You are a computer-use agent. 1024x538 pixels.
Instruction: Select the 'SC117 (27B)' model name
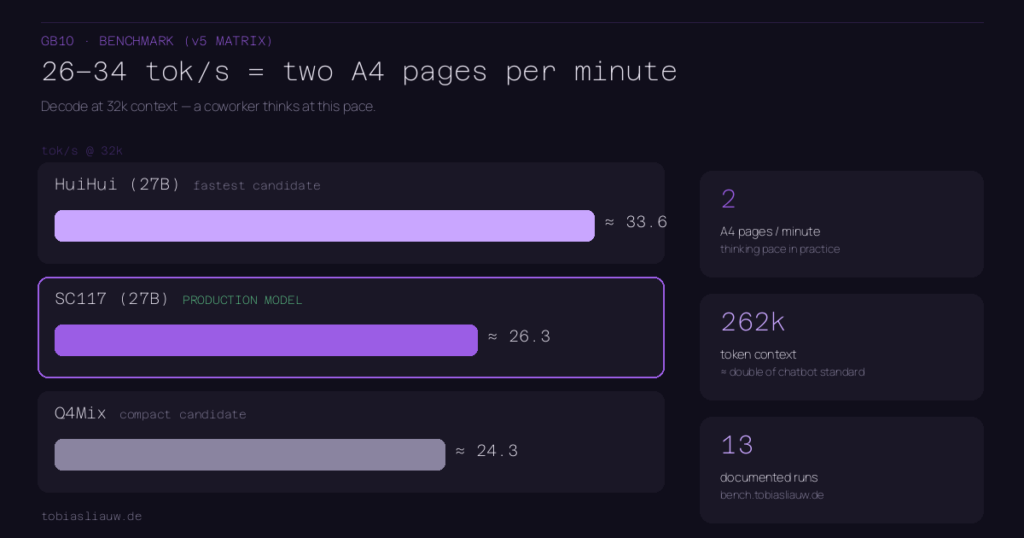112,299
